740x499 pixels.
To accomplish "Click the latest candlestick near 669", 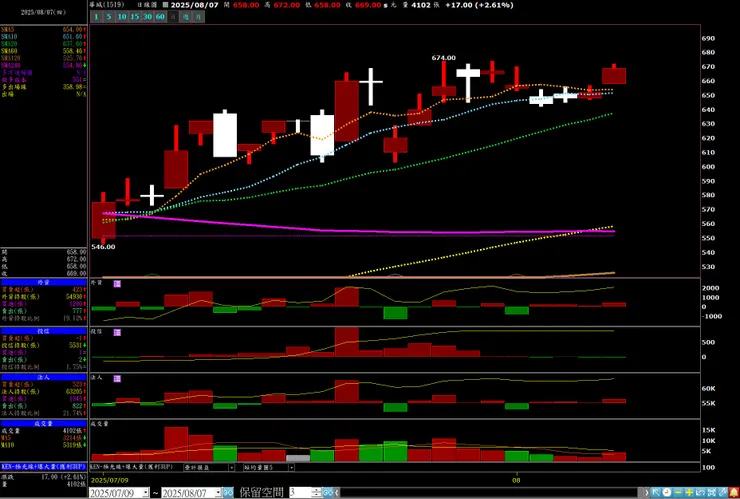I will (614, 76).
